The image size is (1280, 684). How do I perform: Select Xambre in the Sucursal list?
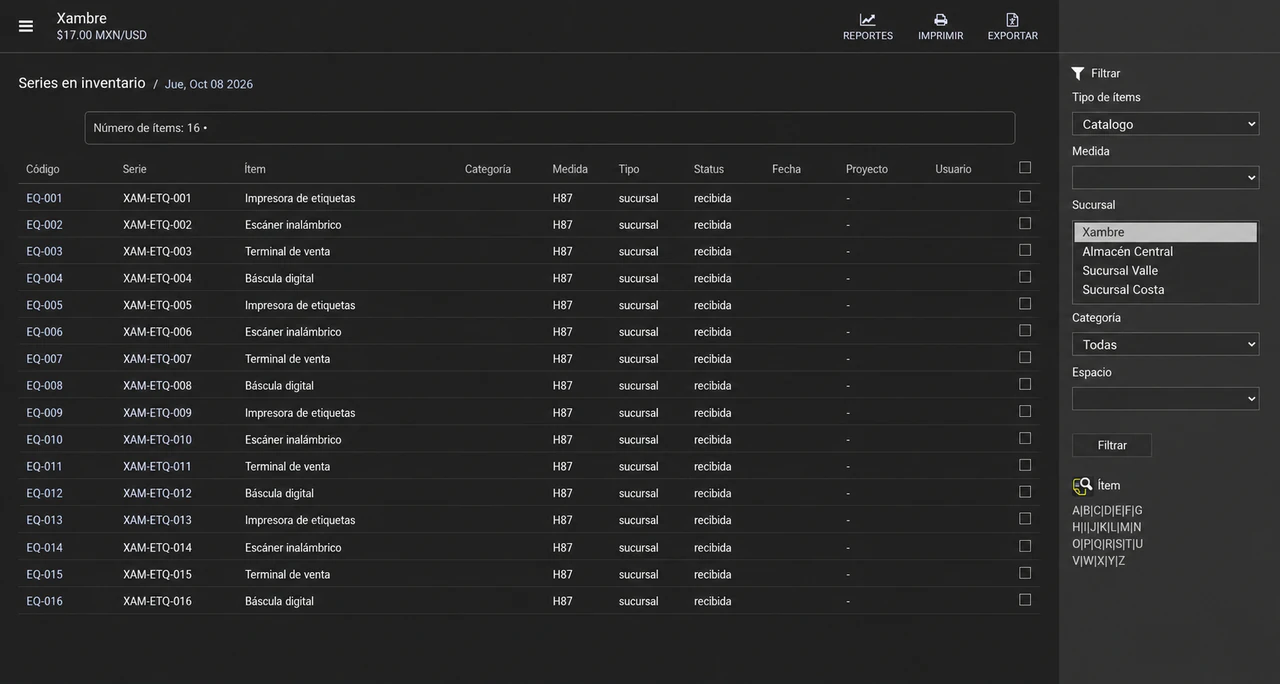1165,232
